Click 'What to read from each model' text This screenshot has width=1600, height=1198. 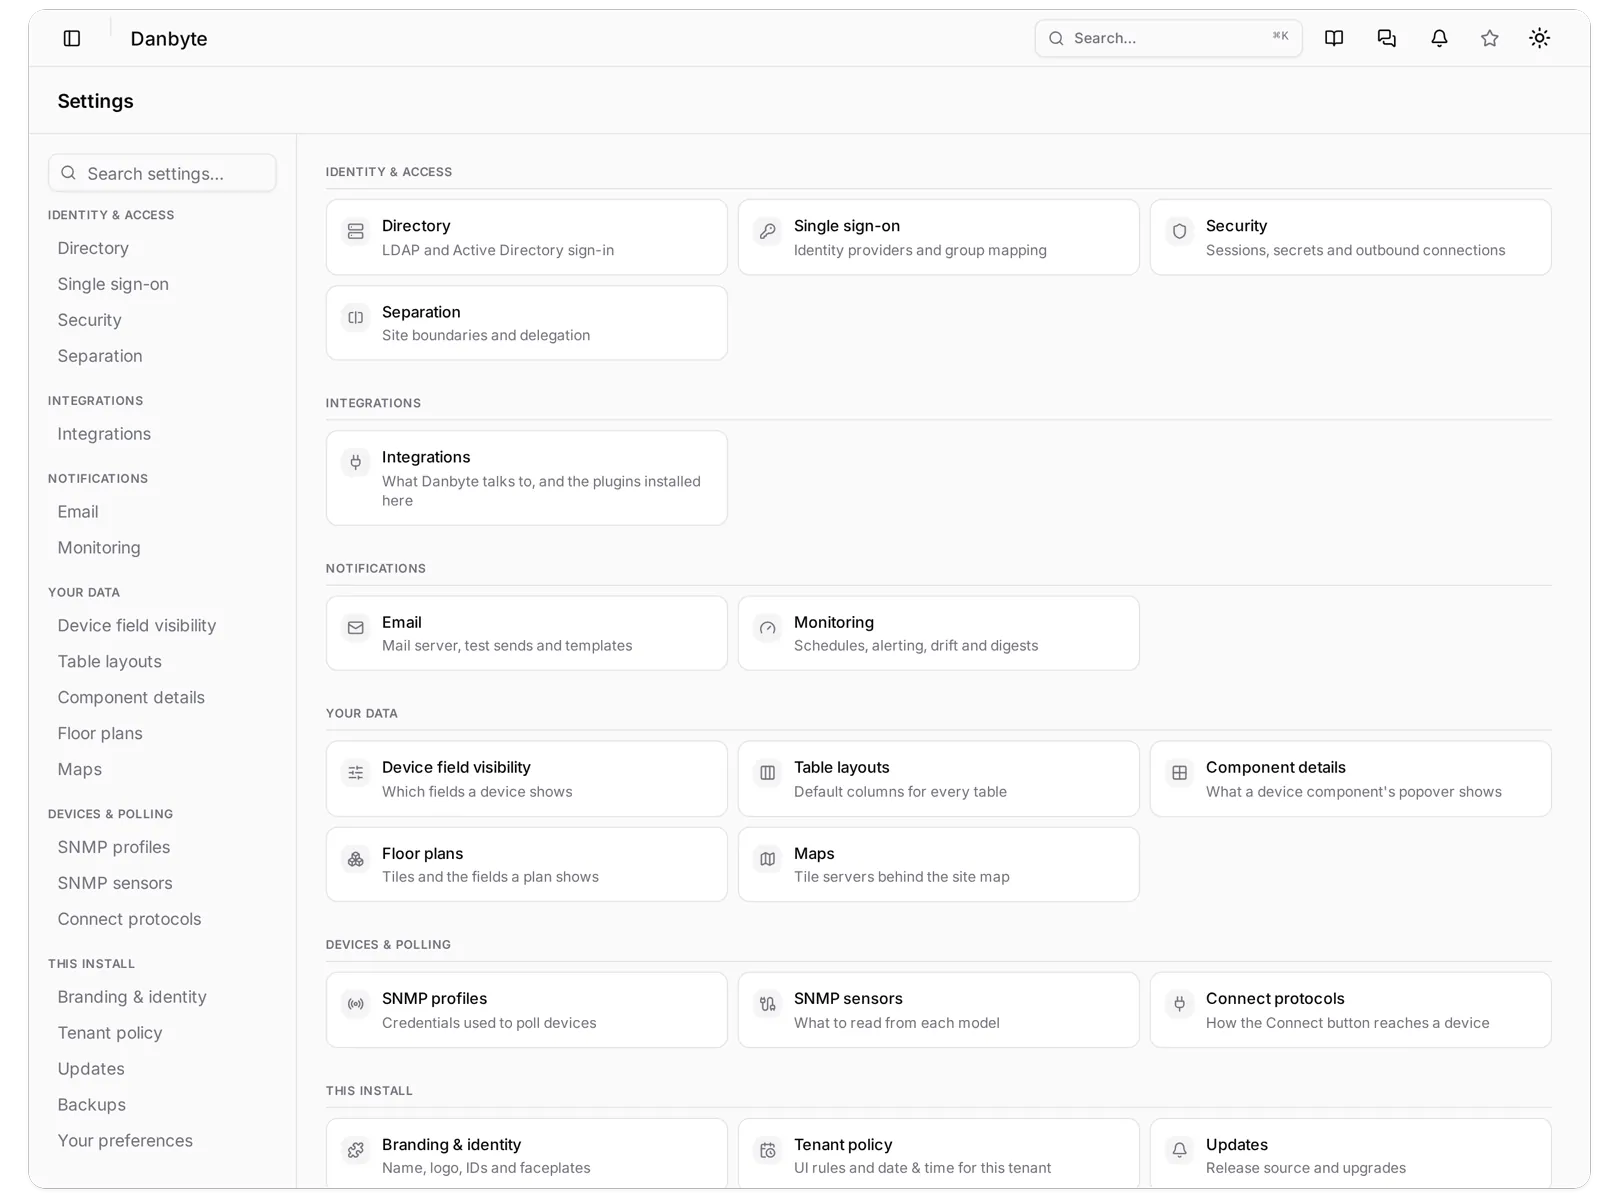pyautogui.click(x=897, y=1022)
